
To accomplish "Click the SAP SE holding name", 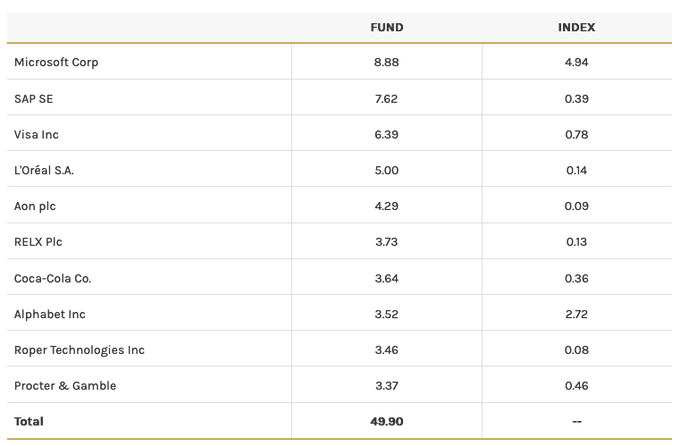I will pos(33,98).
